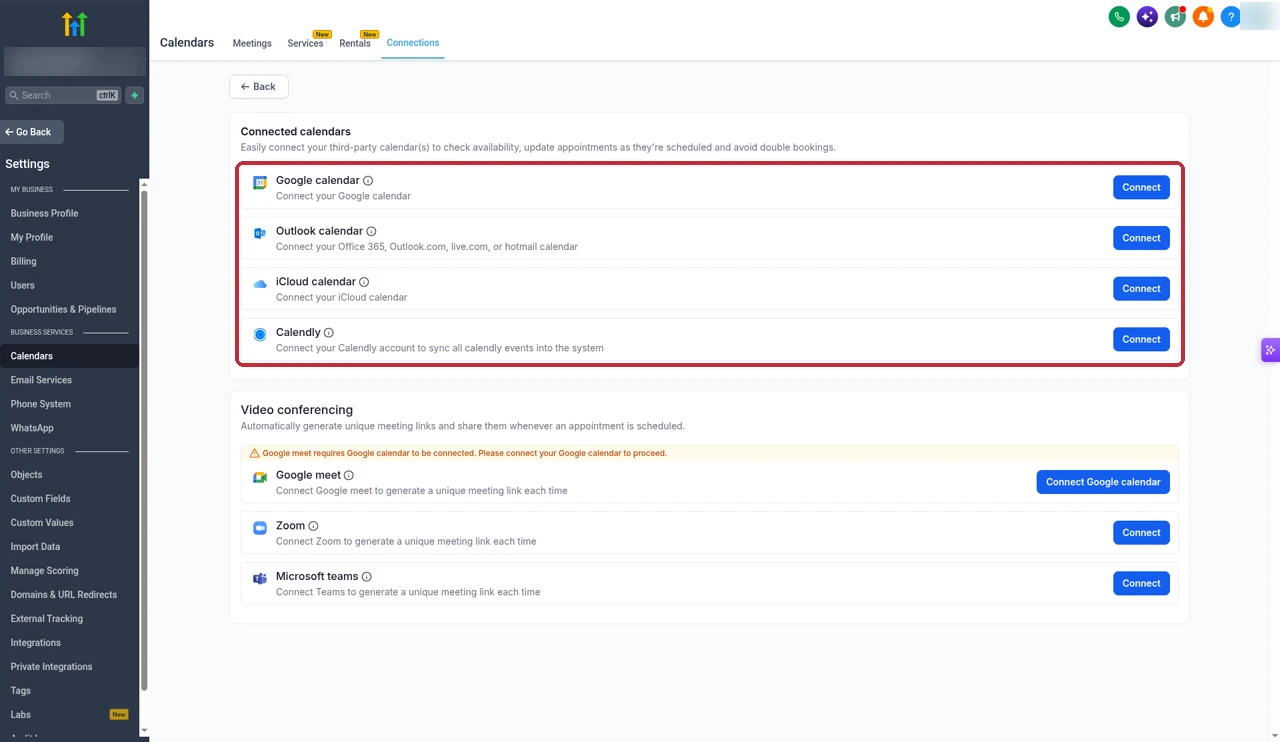This screenshot has height=742, width=1280.
Task: Show info tooltip for Google meet
Action: point(349,475)
